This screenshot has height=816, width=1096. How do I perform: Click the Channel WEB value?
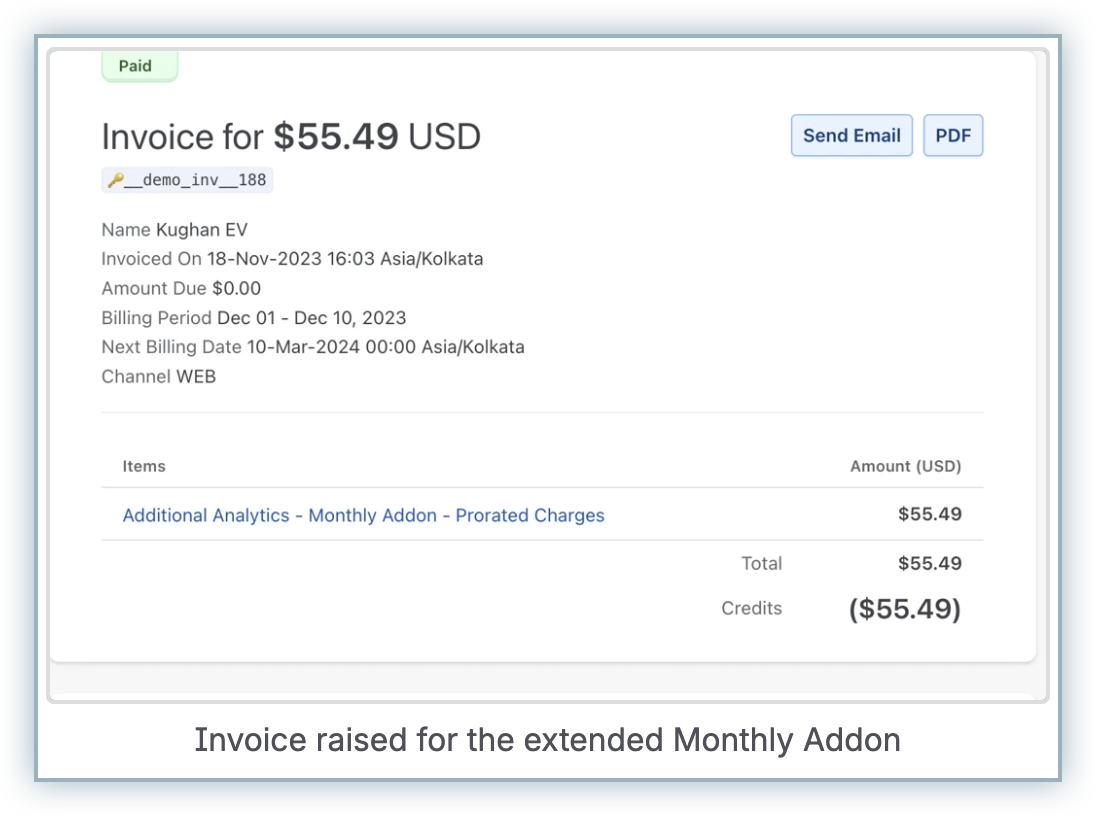(x=196, y=377)
